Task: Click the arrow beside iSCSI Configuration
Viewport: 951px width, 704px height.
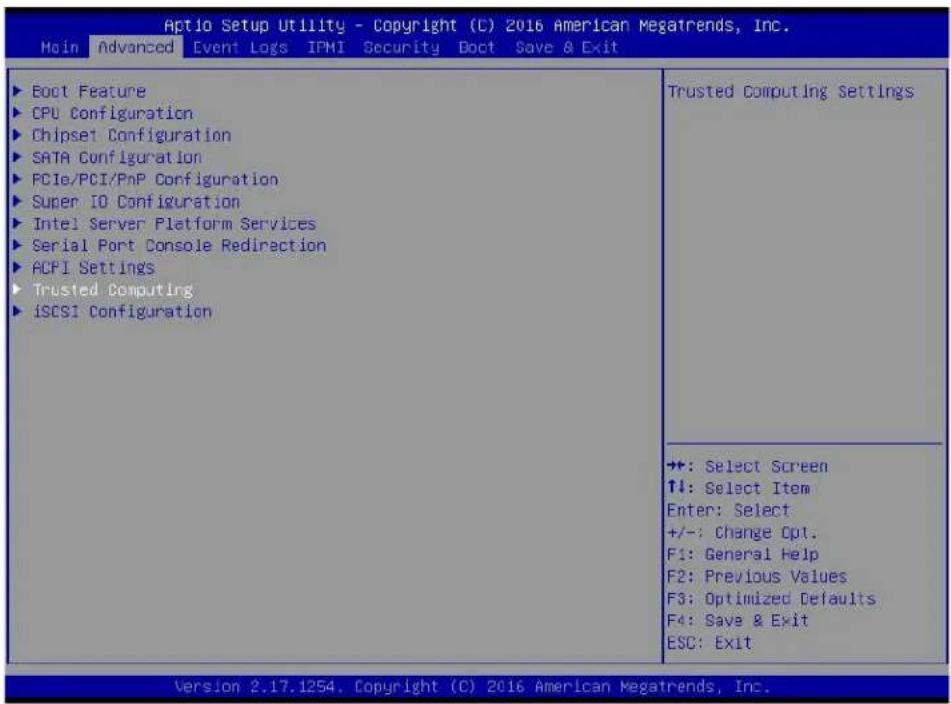Action: [x=18, y=311]
